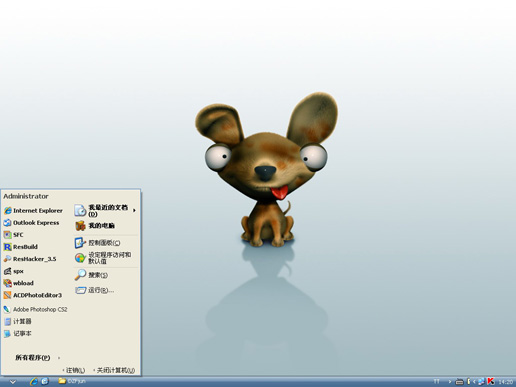The height and width of the screenshot is (387, 516).
Task: Expand 我最近的文档 submenu arrow
Action: [x=134, y=210]
